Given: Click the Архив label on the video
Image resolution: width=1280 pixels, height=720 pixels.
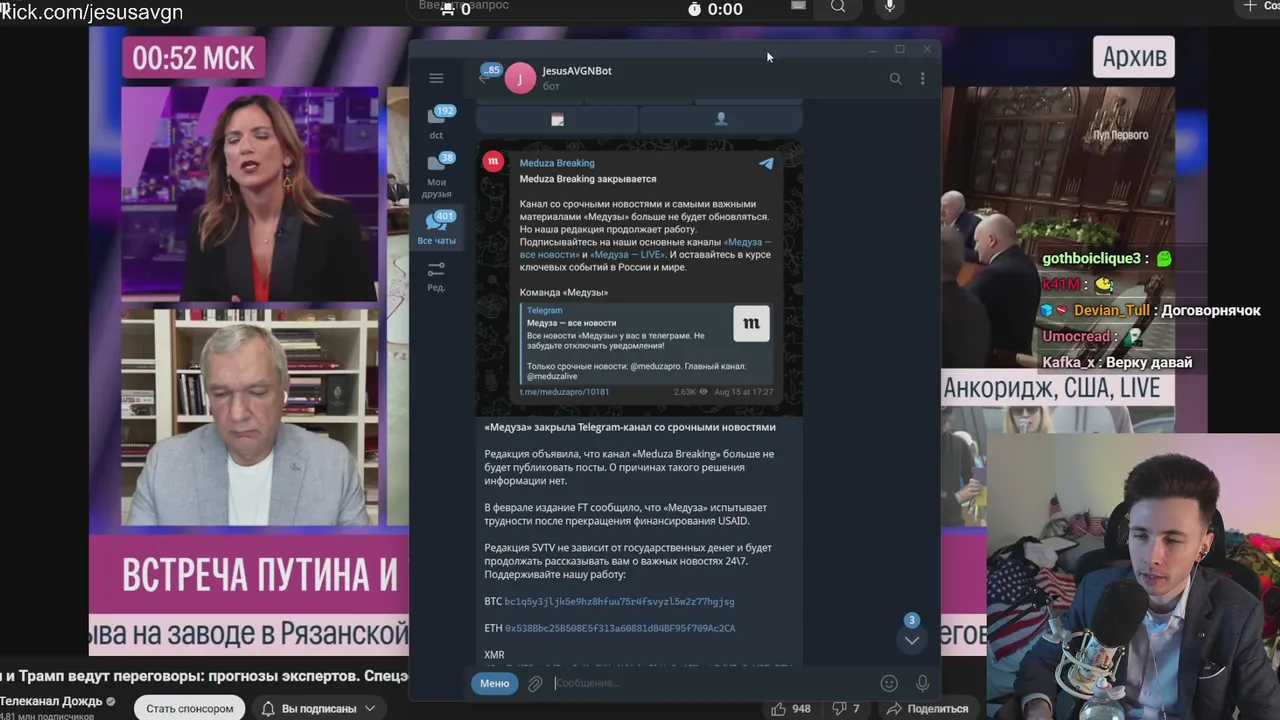Looking at the screenshot, I should tap(1134, 57).
